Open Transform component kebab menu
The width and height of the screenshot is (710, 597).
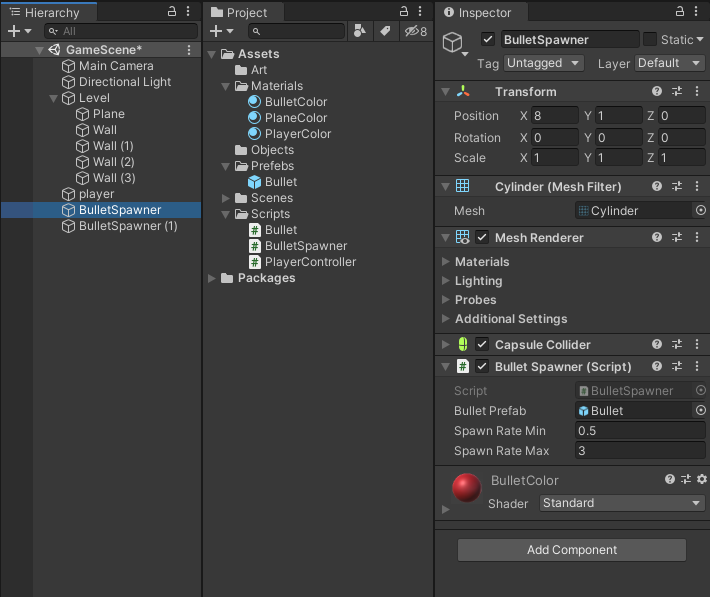click(x=697, y=91)
